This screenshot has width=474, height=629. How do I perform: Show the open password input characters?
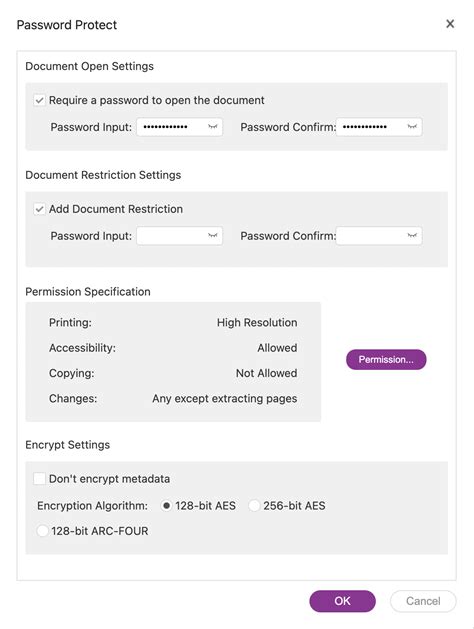[x=213, y=127]
